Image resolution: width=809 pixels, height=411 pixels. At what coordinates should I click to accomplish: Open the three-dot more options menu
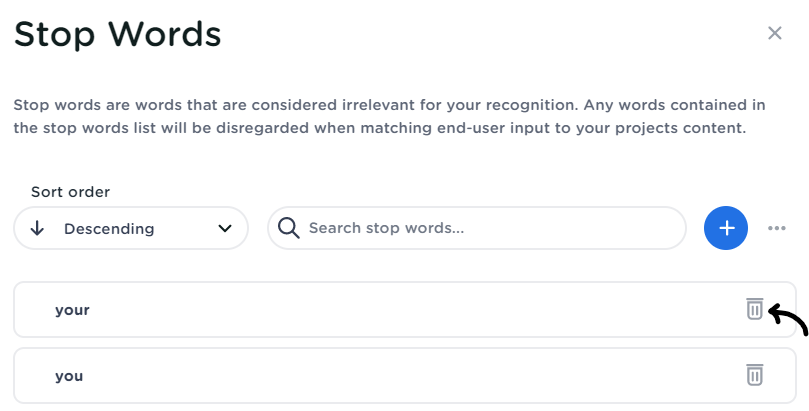pyautogui.click(x=777, y=228)
